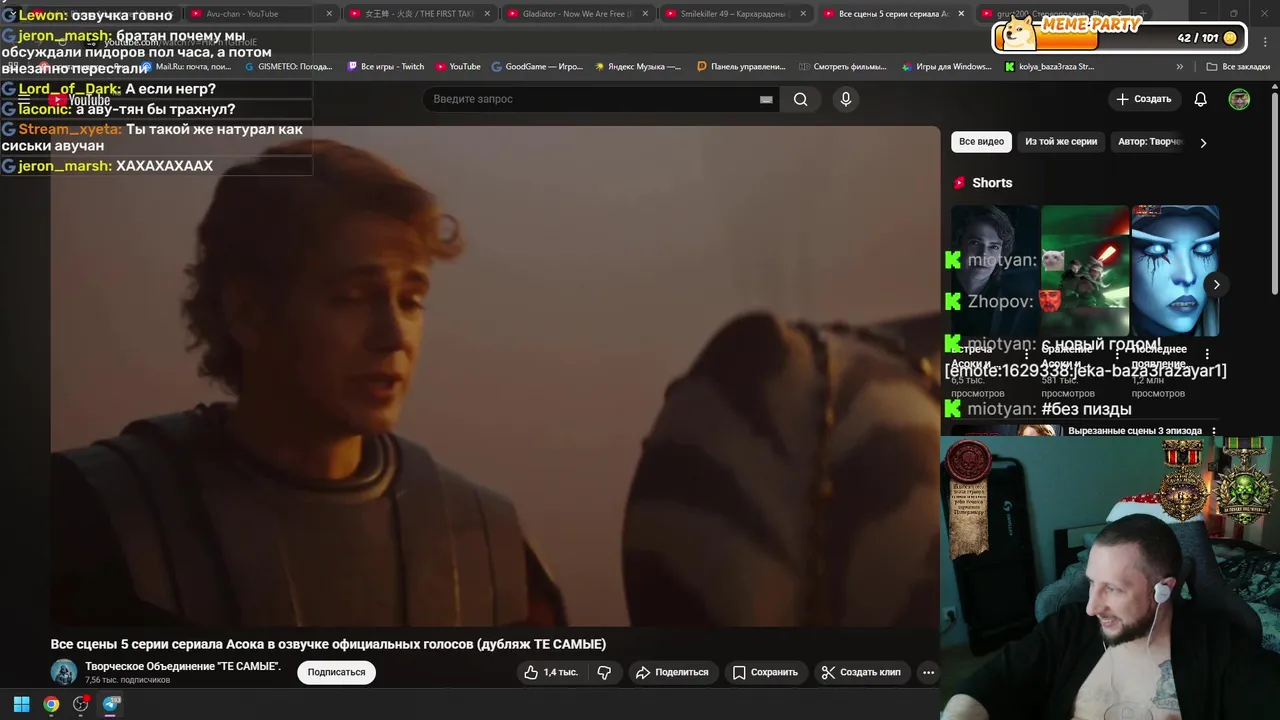The image size is (1280, 720).
Task: Open the GISMETEO Погода bookmark
Action: point(288,67)
